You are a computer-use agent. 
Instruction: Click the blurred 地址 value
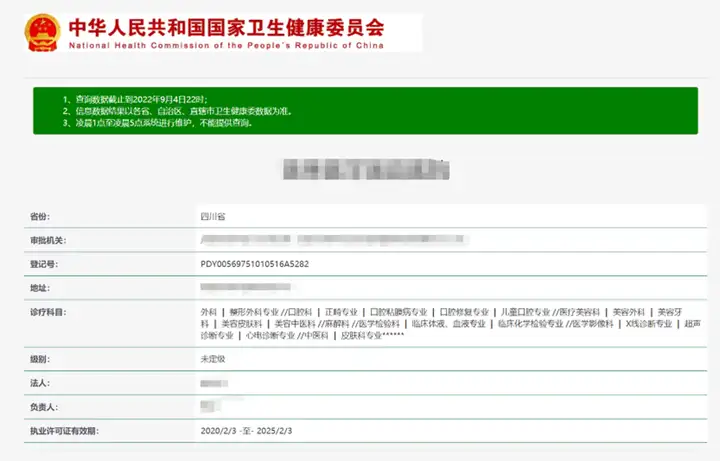pos(246,287)
